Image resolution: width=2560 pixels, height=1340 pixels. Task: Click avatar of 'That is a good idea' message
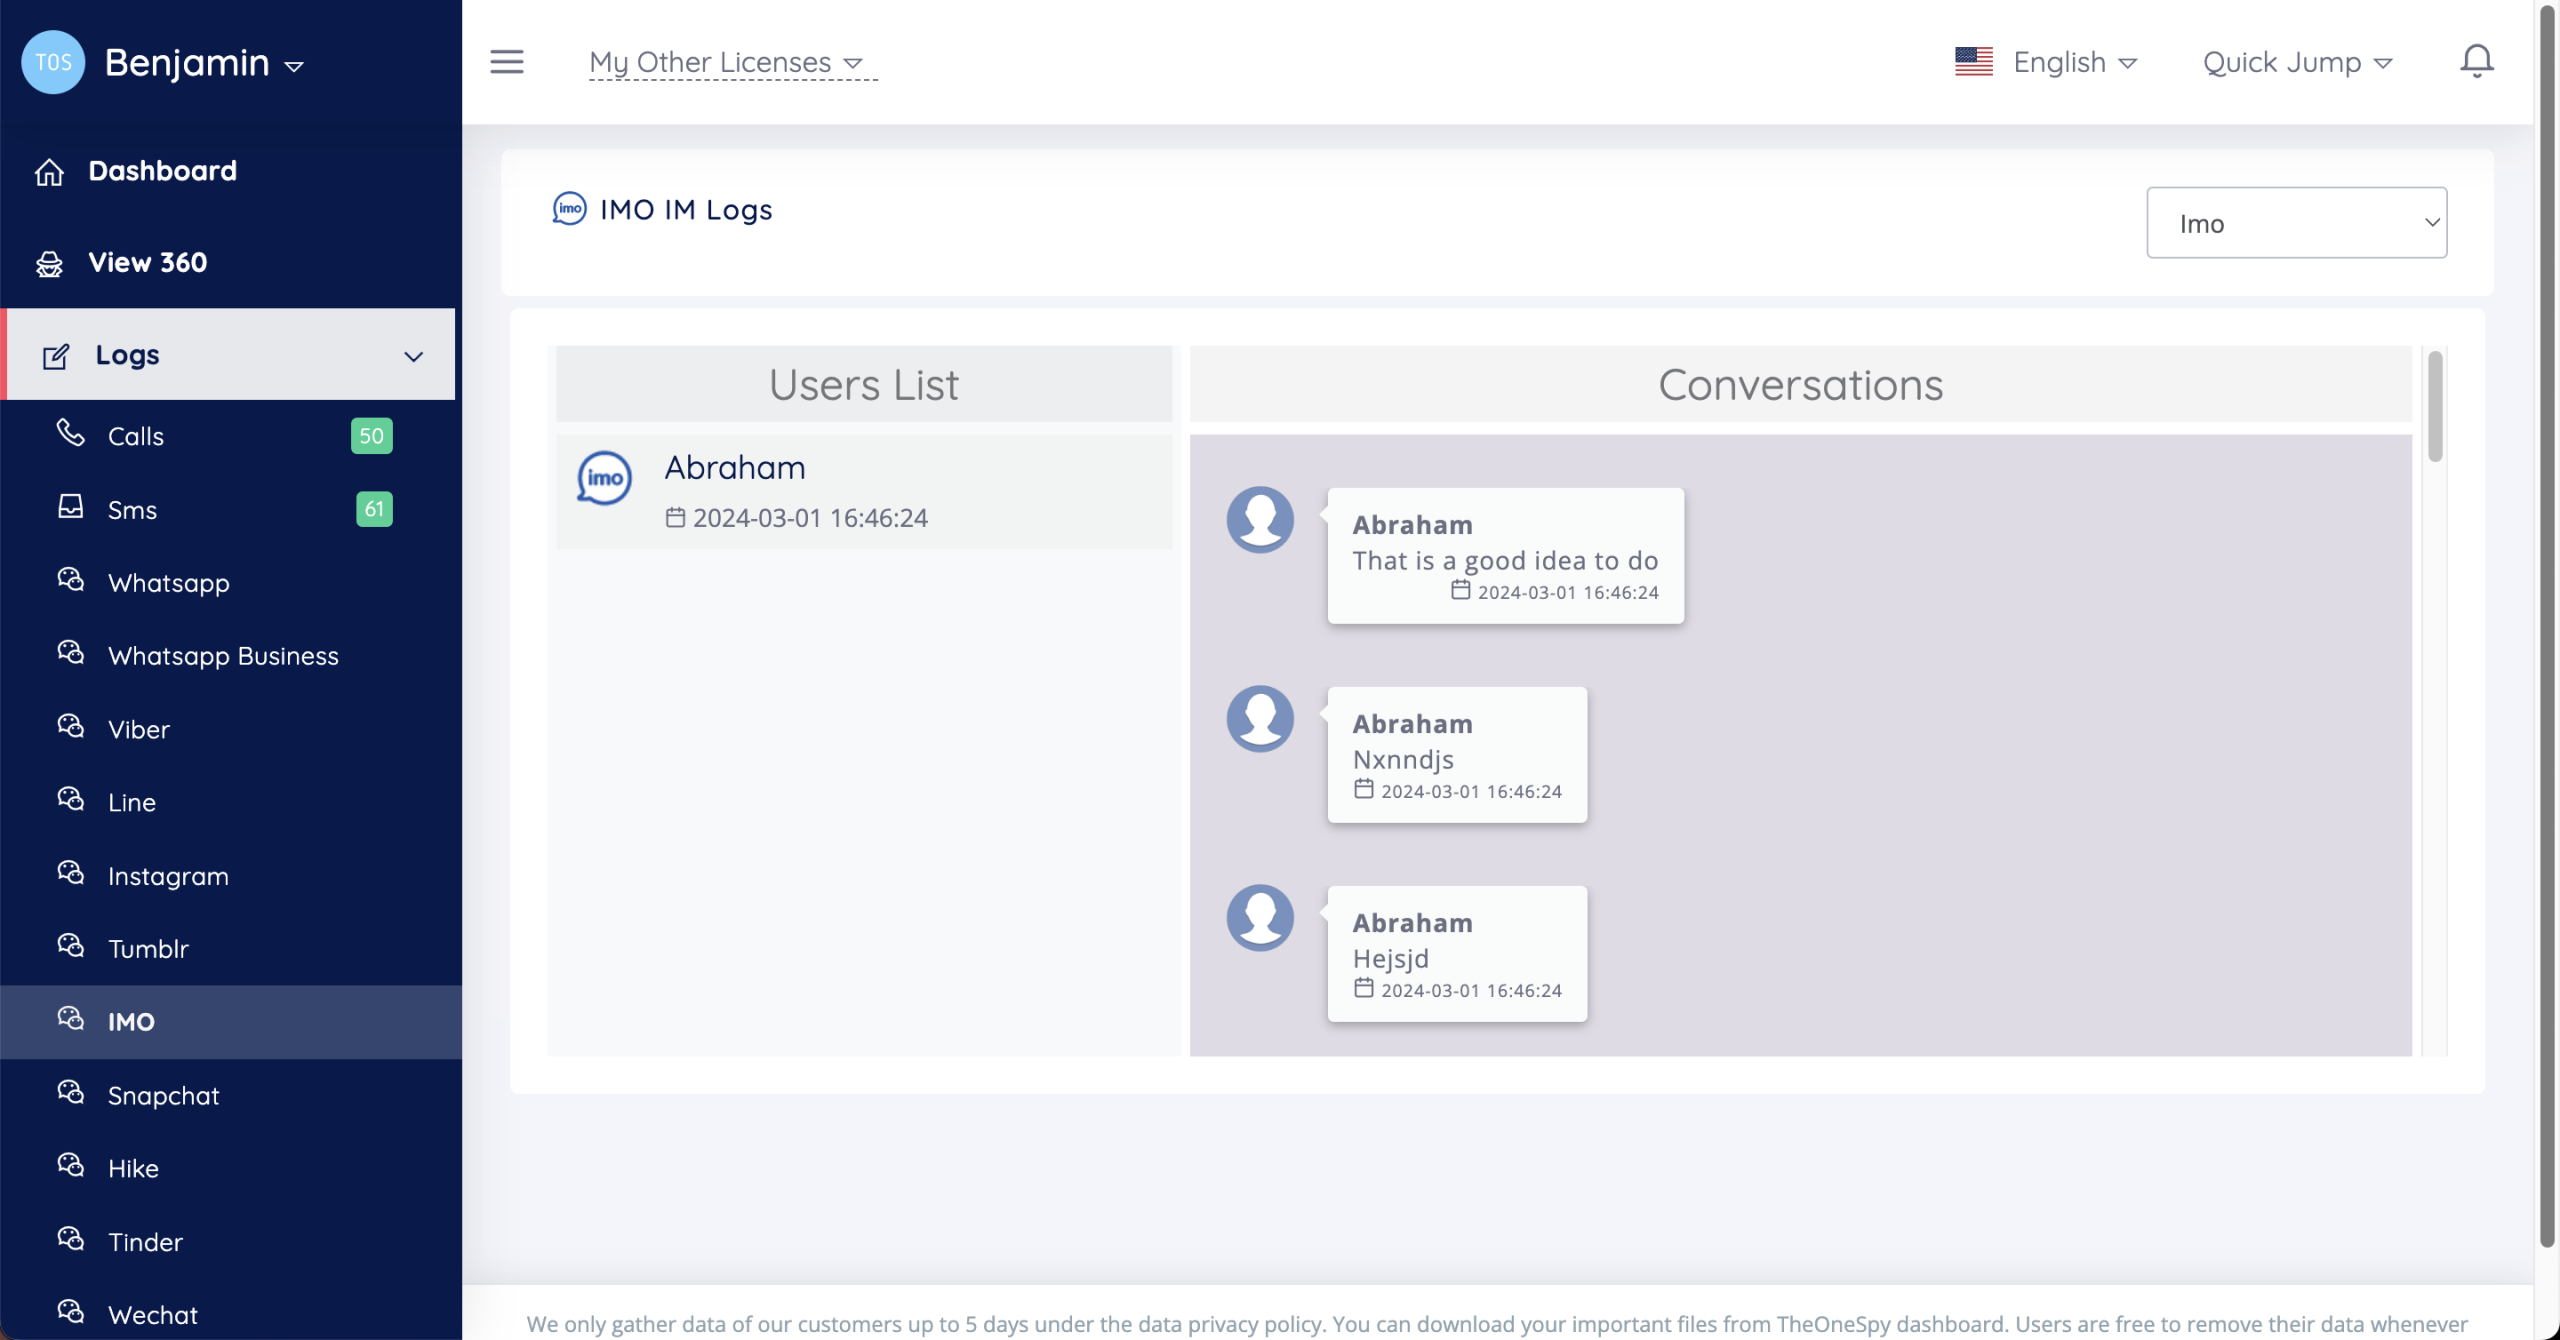click(x=1260, y=520)
